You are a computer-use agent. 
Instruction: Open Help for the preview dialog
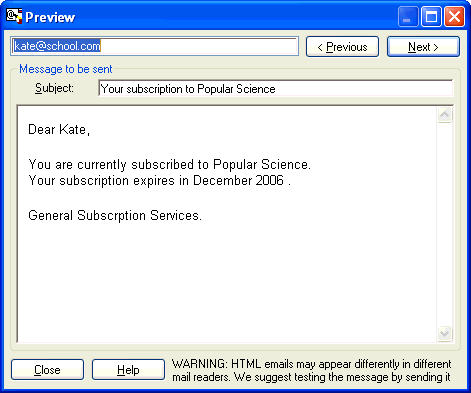[128, 370]
